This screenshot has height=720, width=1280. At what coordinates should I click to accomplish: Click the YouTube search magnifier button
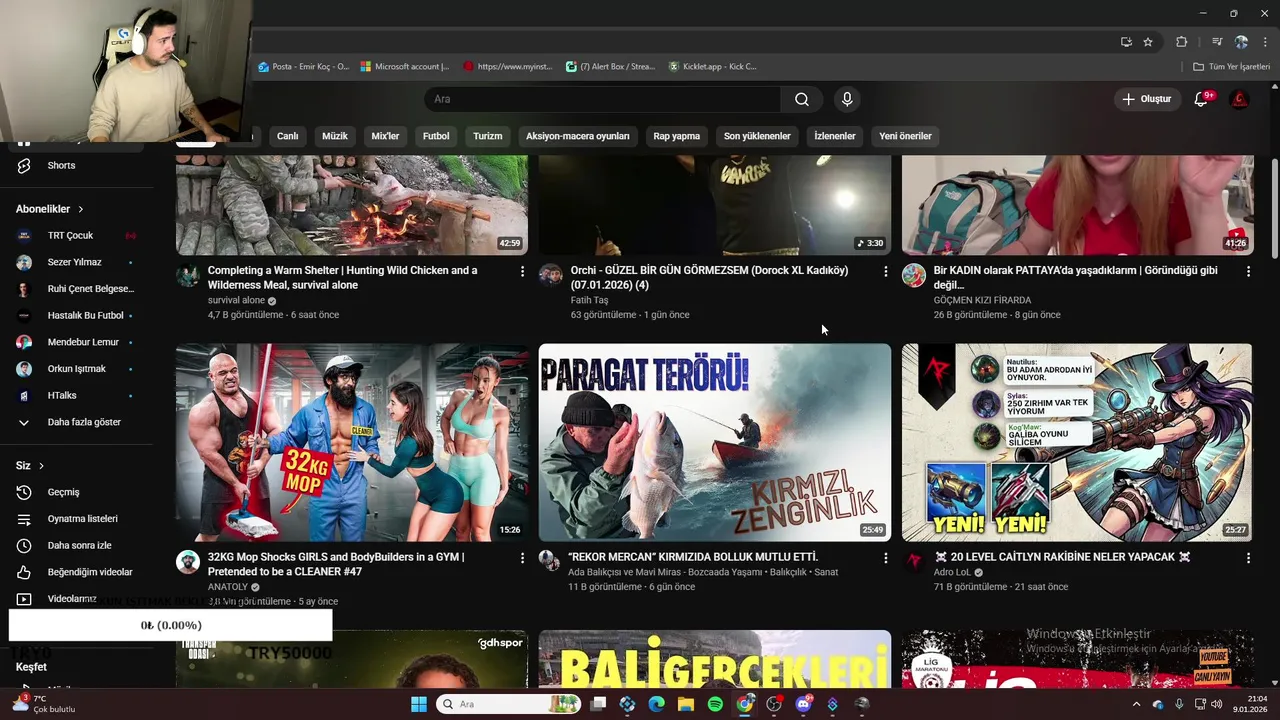point(801,99)
